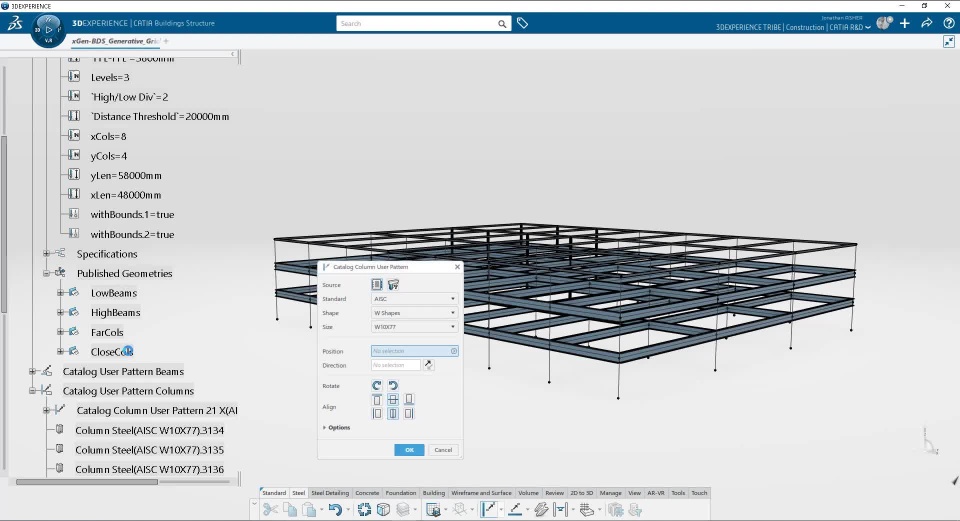
Task: Choose left alignment option
Action: pyautogui.click(x=377, y=414)
